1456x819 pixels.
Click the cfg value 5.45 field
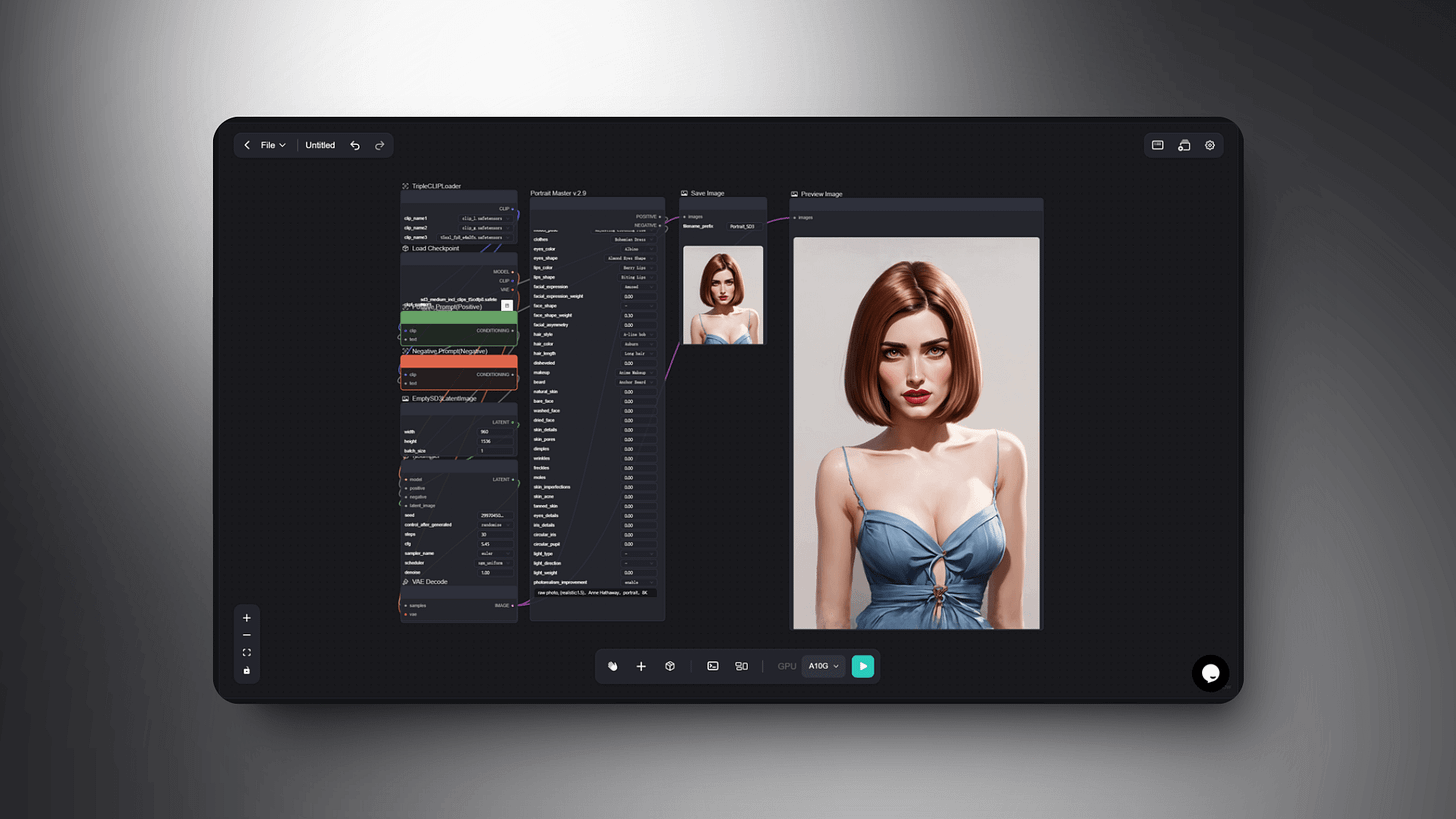point(496,544)
